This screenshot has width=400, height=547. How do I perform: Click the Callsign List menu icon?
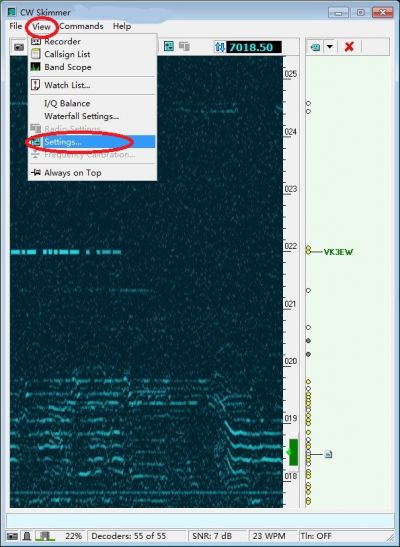point(36,54)
